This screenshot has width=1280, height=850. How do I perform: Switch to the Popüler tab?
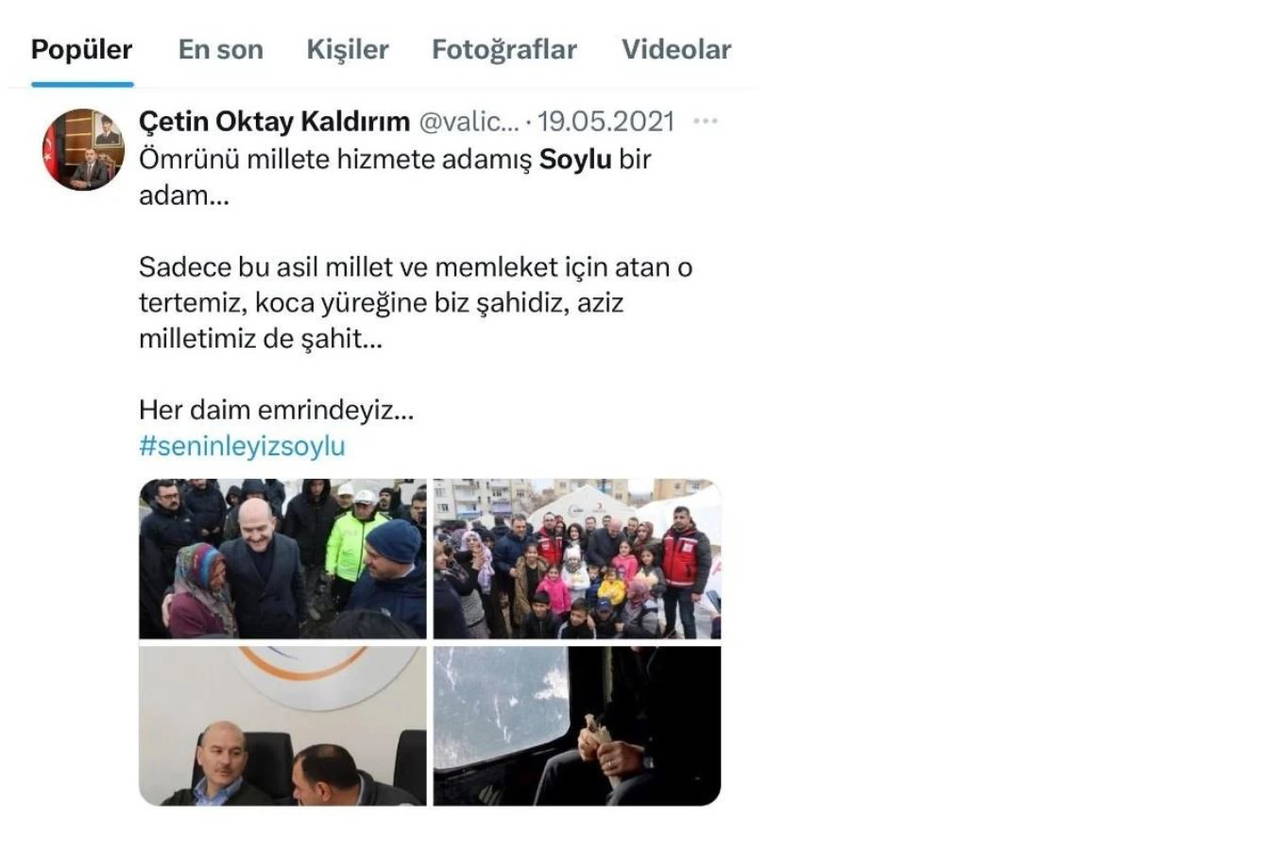pos(82,50)
